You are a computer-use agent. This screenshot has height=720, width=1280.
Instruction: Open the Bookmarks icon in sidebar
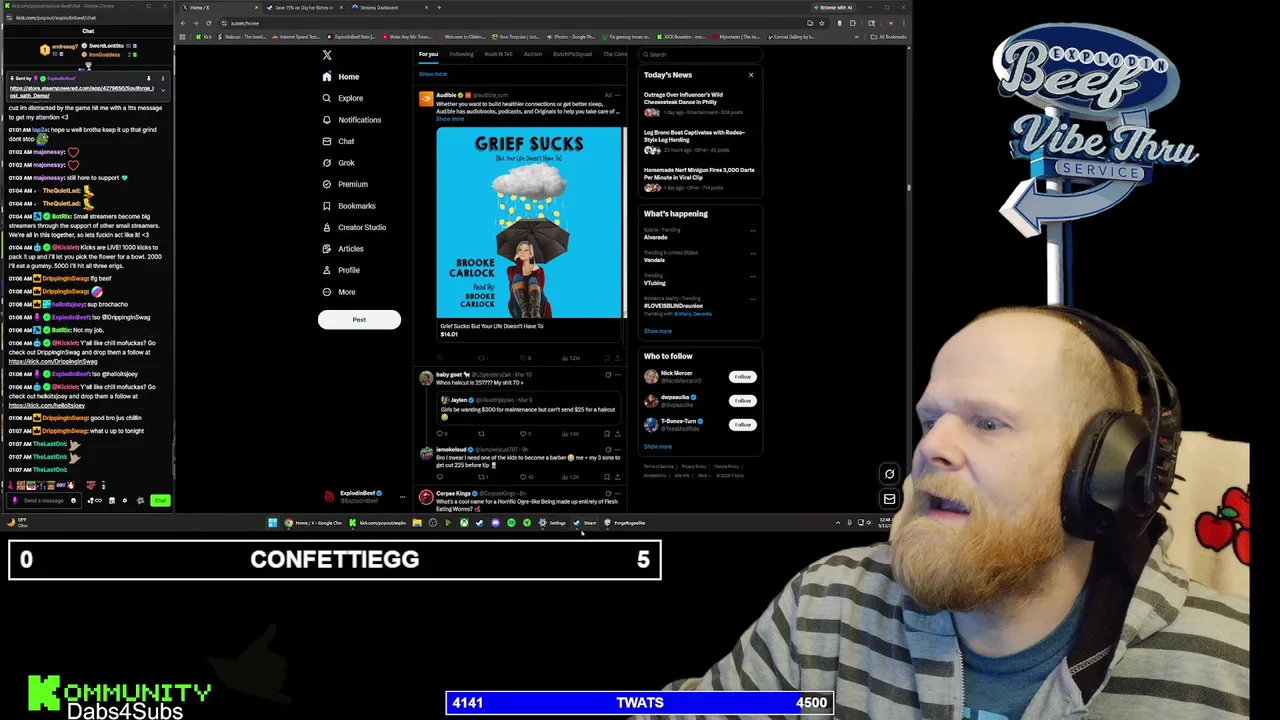click(326, 206)
